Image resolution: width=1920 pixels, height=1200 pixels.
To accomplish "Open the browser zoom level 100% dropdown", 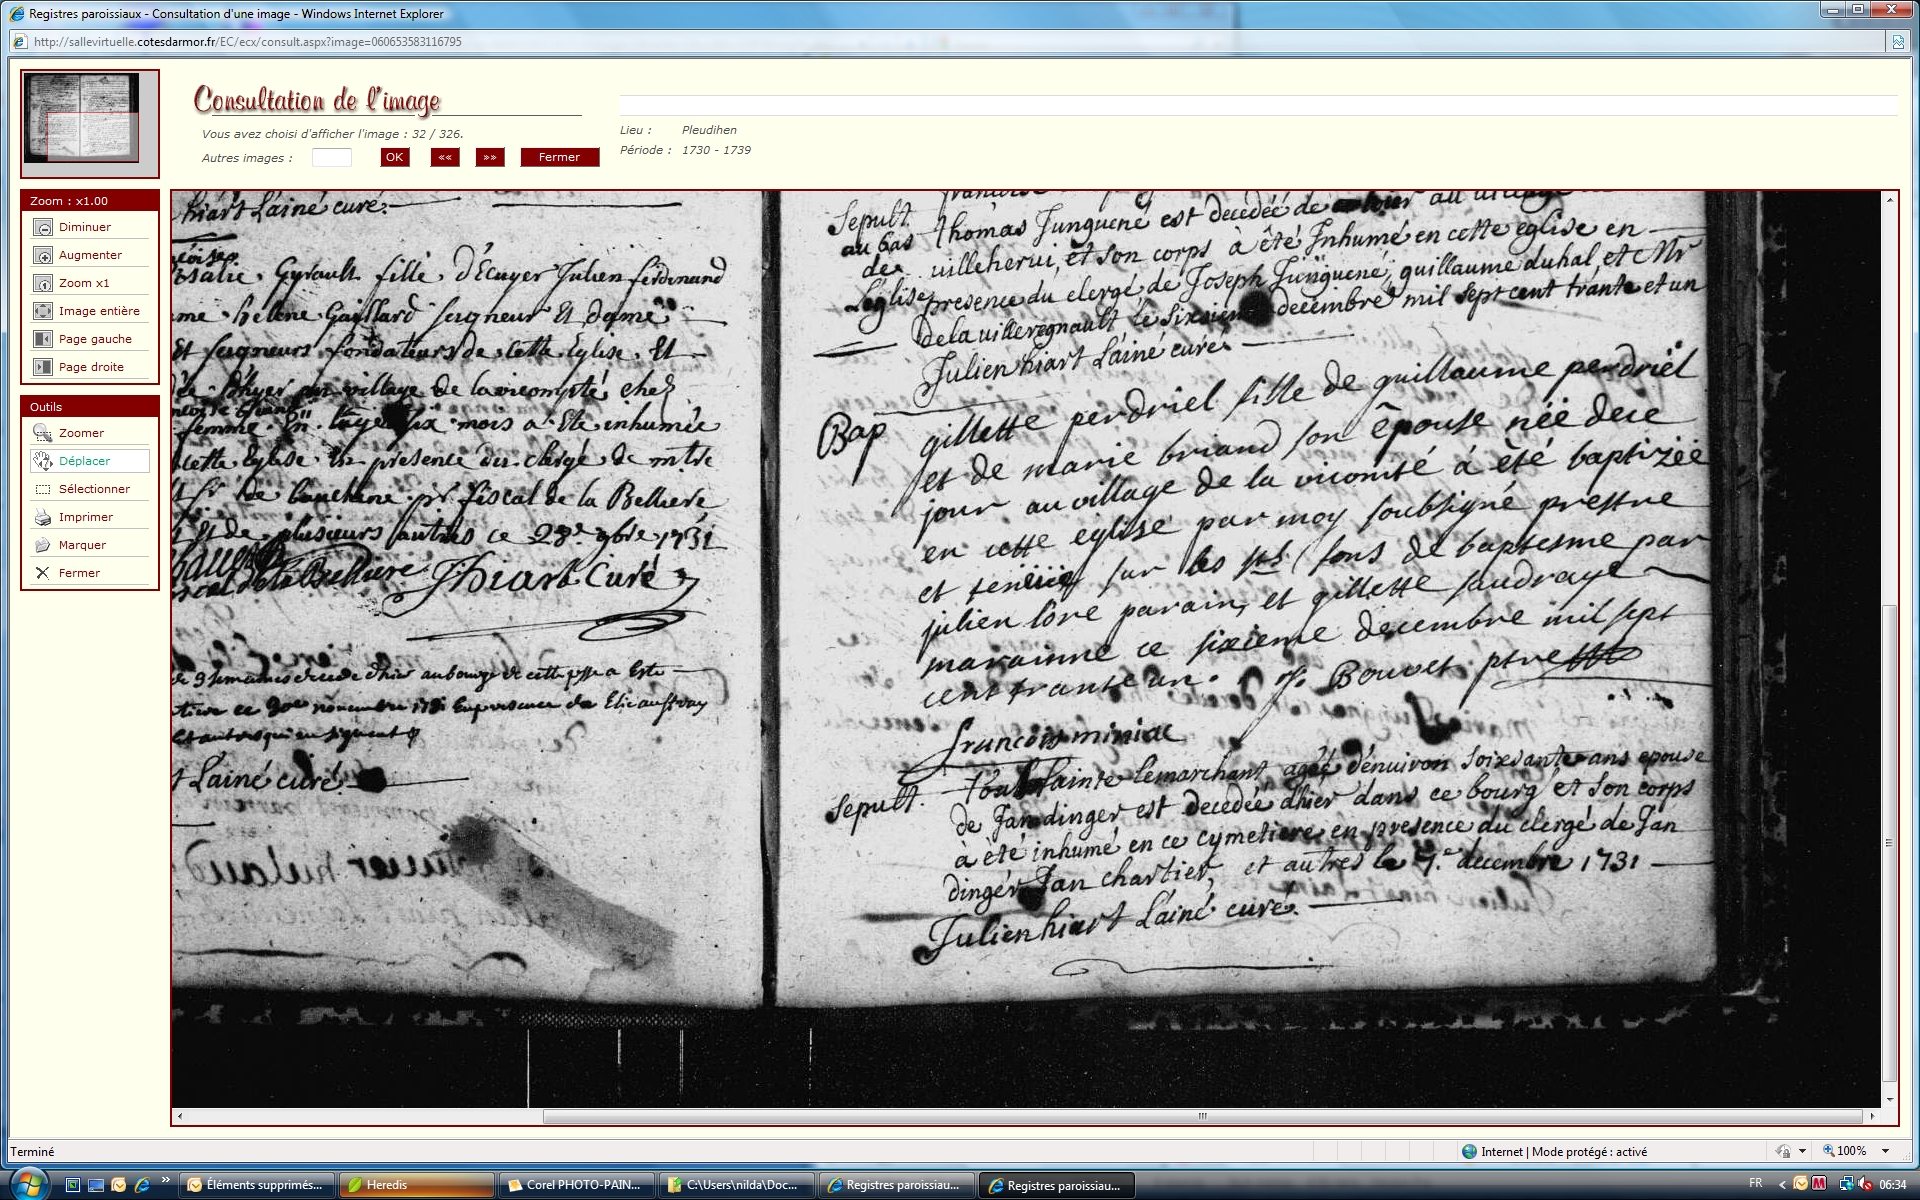I will click(1885, 1151).
